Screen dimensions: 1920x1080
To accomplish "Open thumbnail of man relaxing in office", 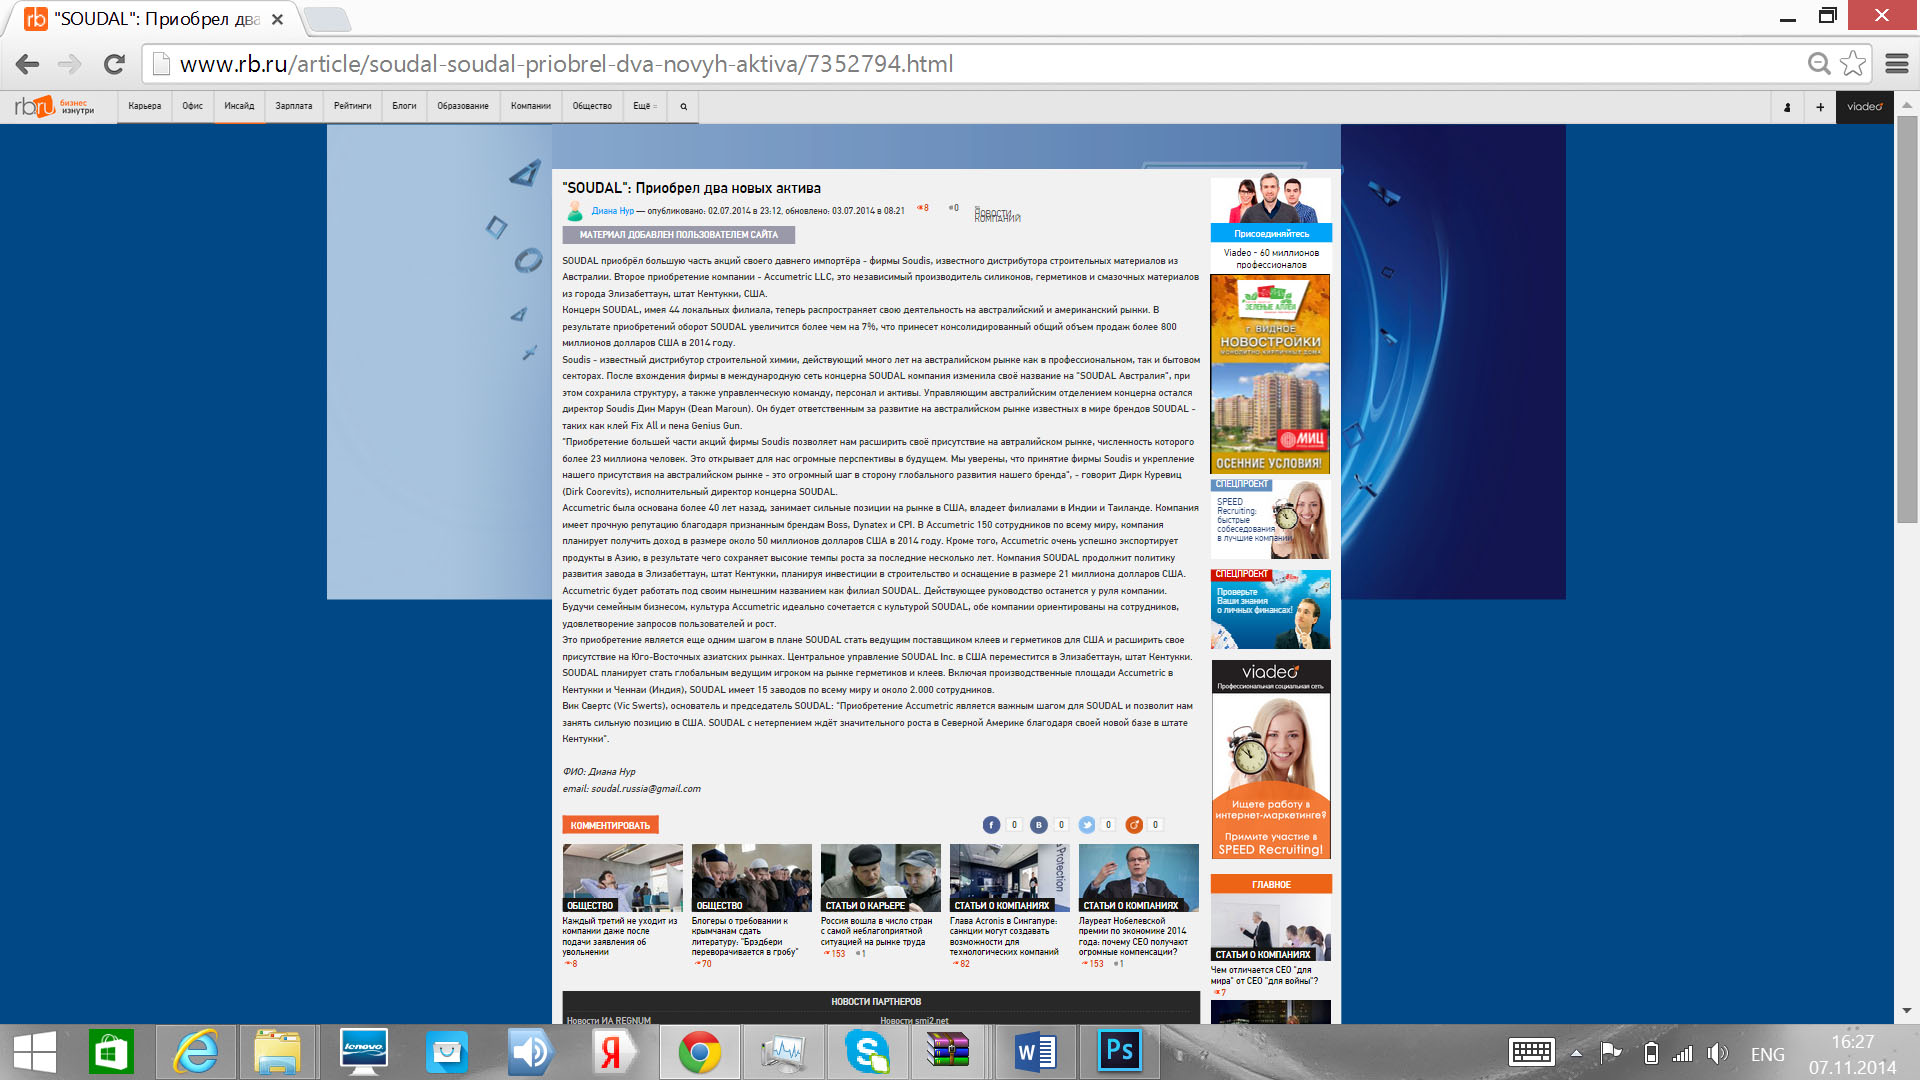I will point(622,878).
